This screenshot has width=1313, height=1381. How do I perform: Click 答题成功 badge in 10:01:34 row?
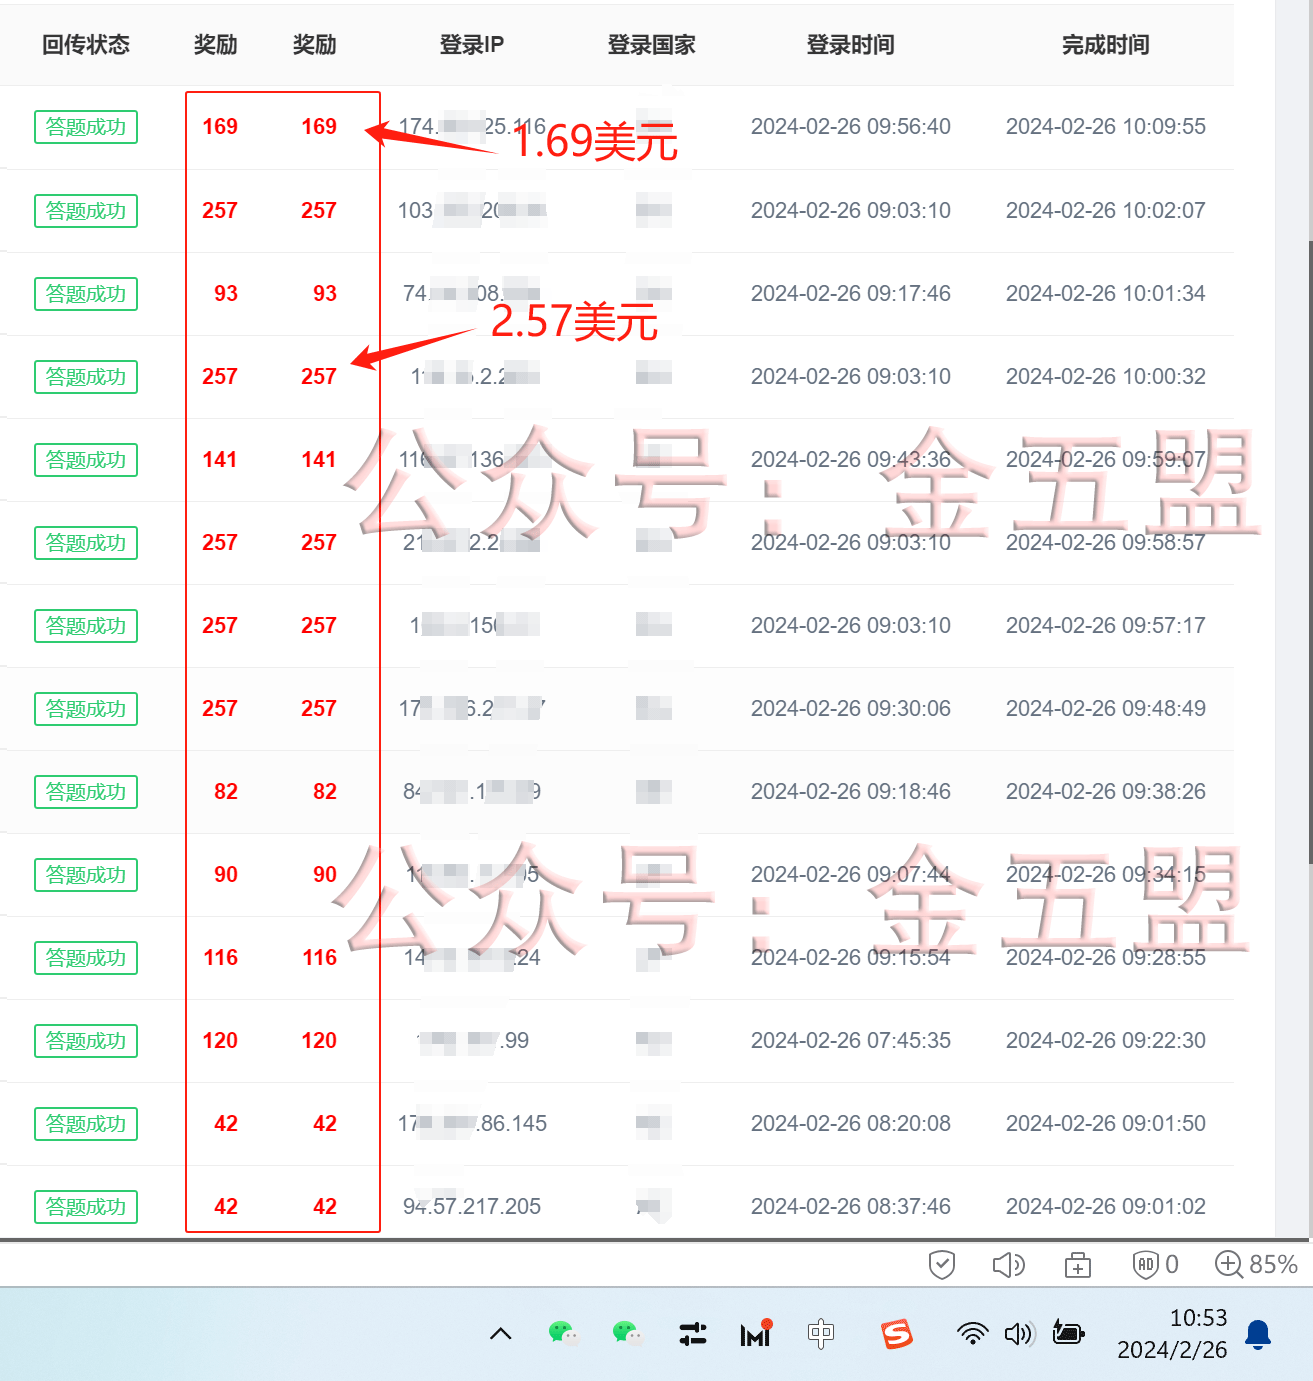pyautogui.click(x=86, y=294)
